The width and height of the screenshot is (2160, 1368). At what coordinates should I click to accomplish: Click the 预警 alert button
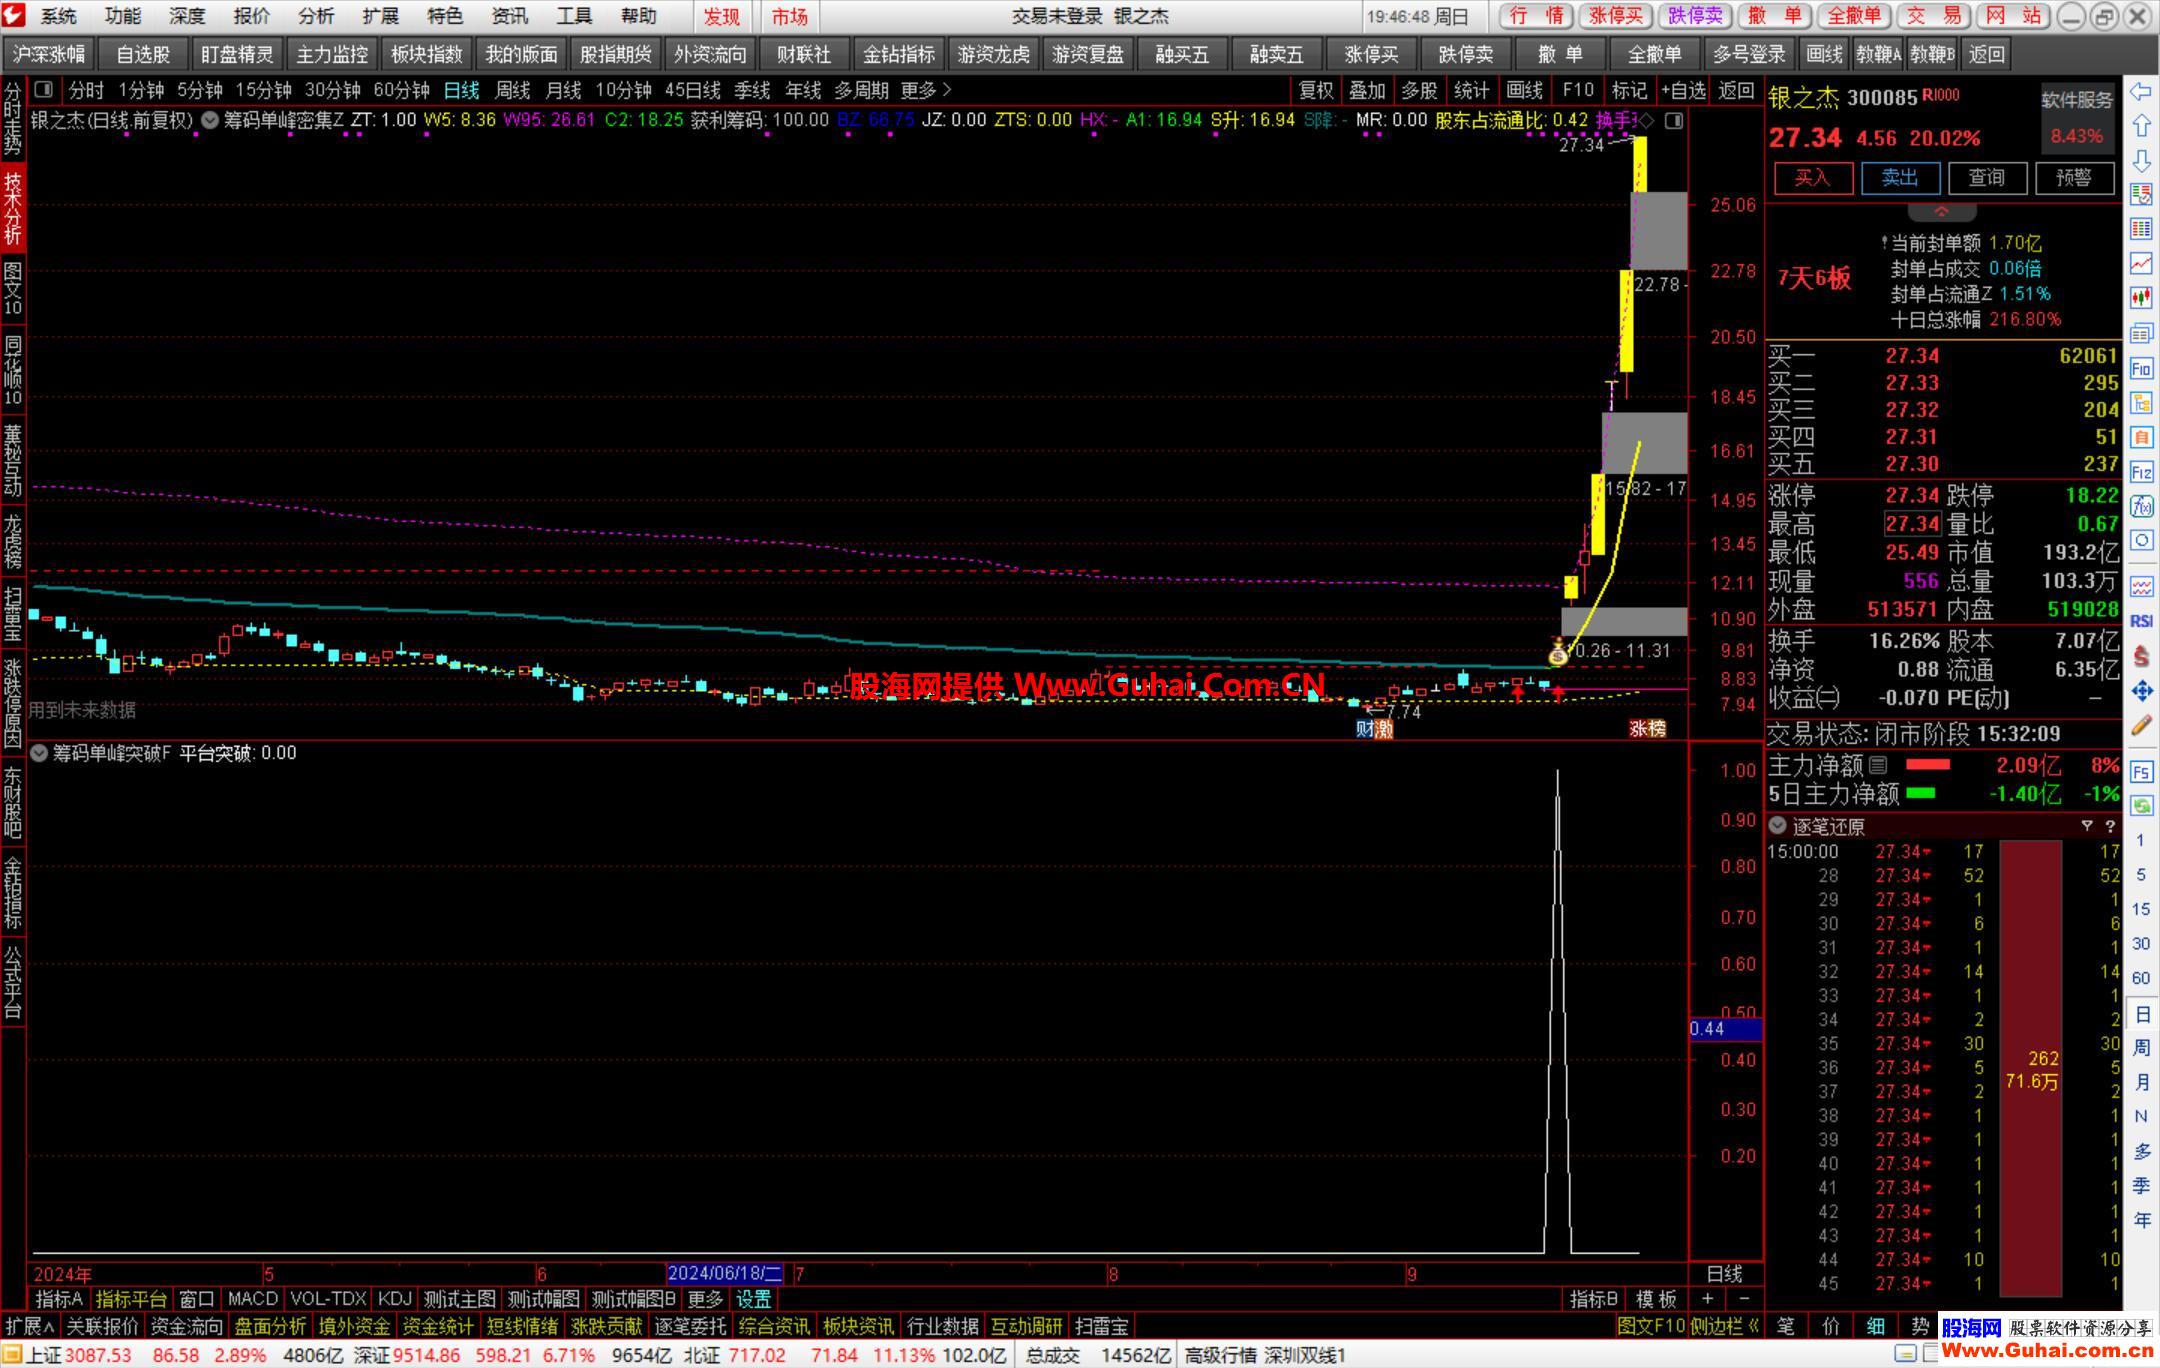[2074, 178]
